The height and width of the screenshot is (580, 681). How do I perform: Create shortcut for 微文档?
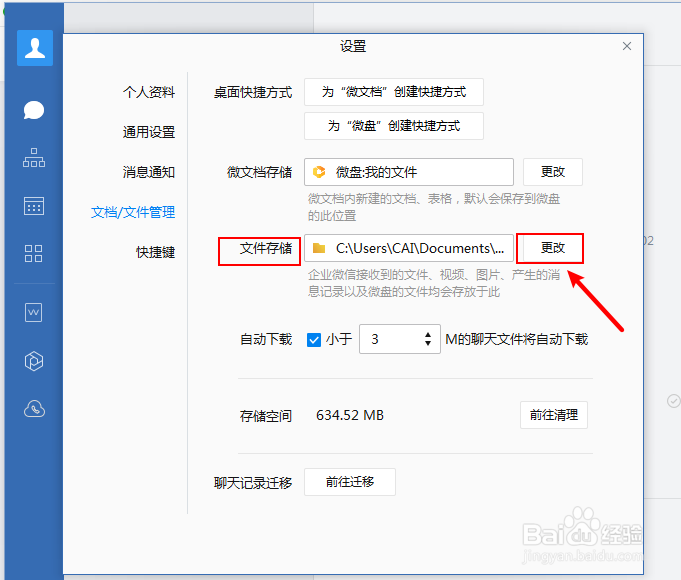(x=394, y=92)
